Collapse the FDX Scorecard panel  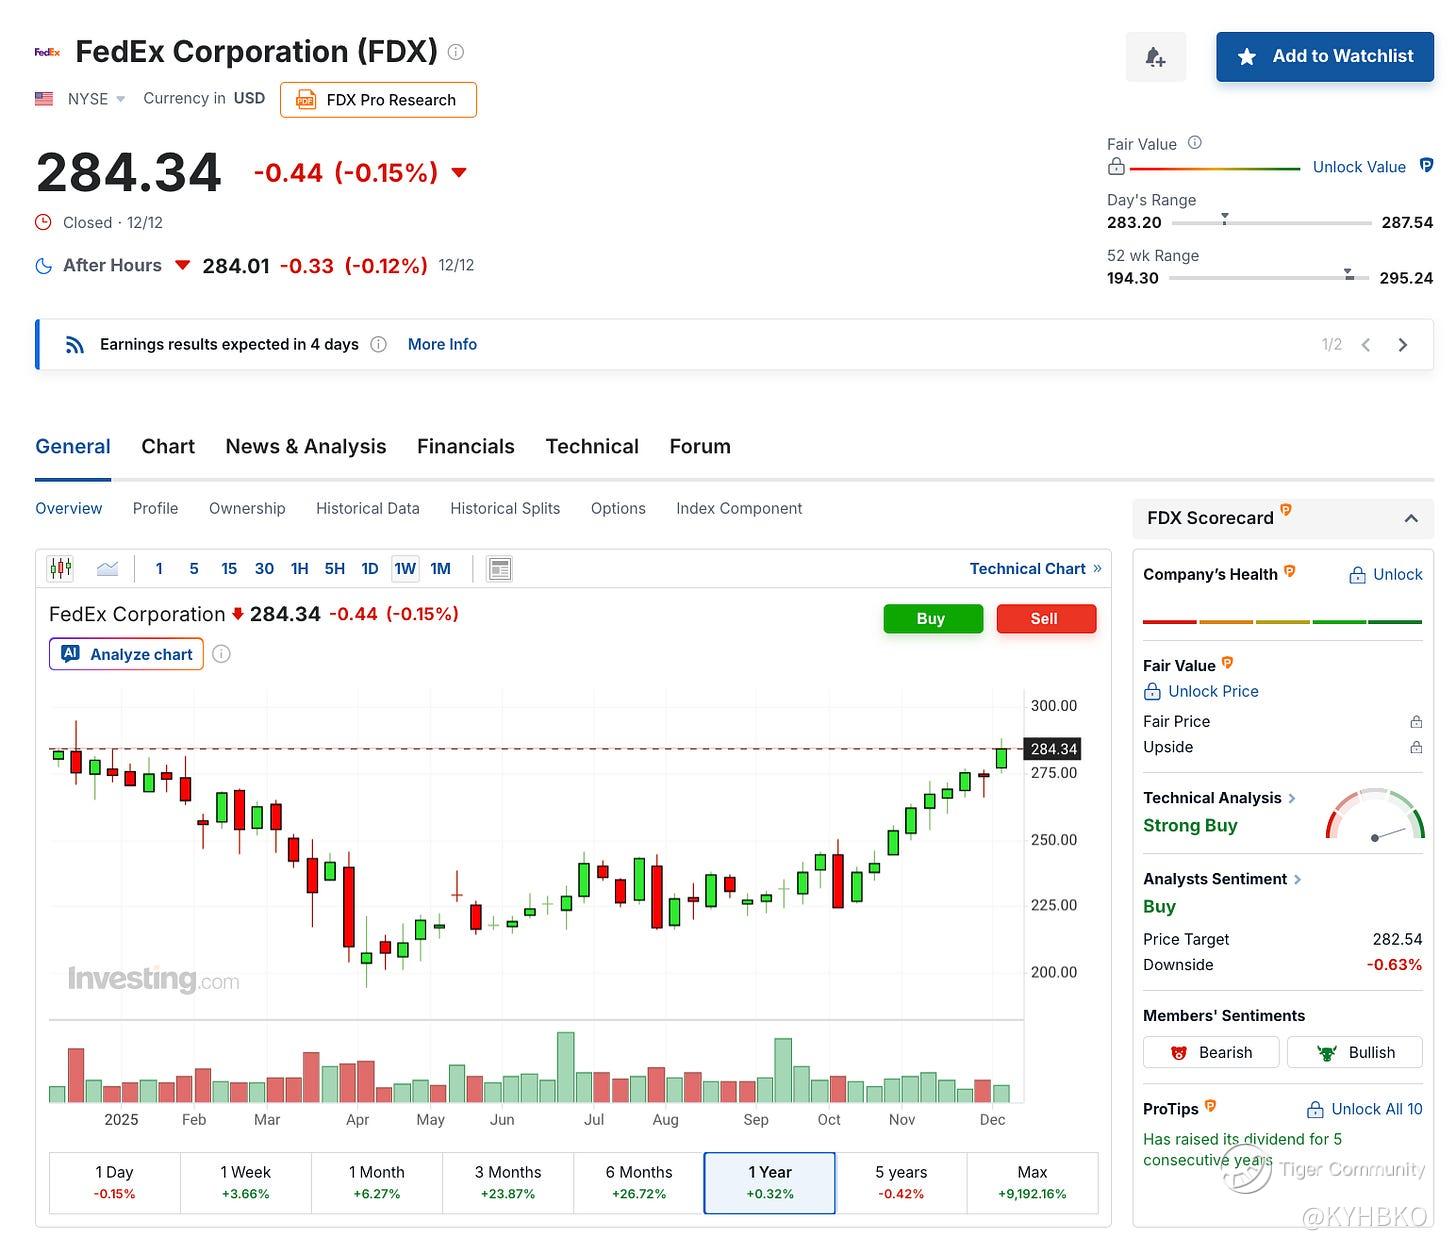tap(1410, 518)
